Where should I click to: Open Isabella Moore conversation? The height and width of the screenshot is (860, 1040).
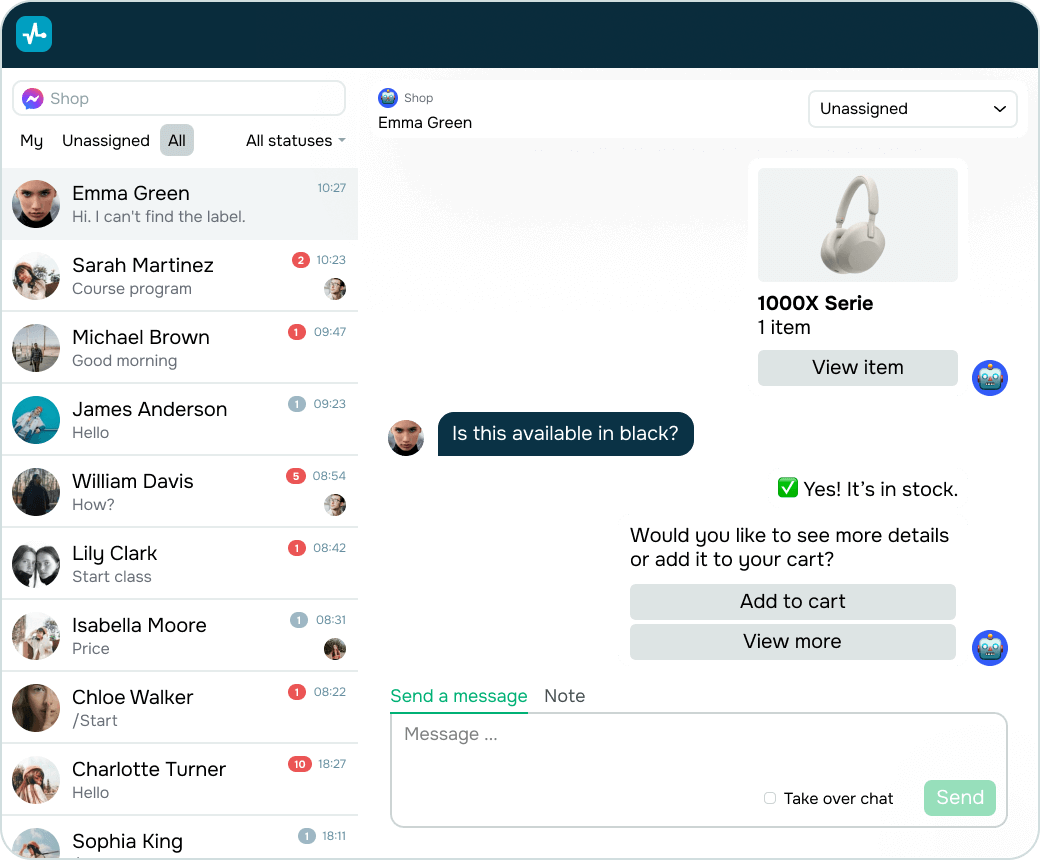click(x=180, y=636)
